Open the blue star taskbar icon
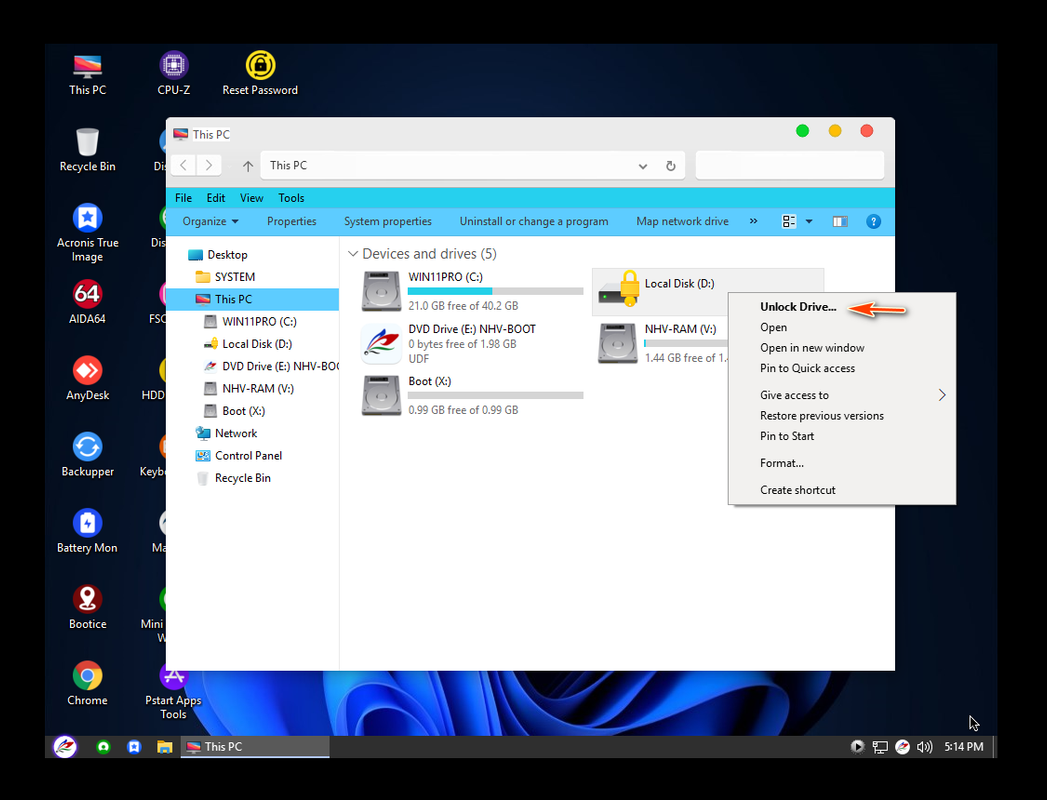This screenshot has height=800, width=1047. (x=134, y=747)
